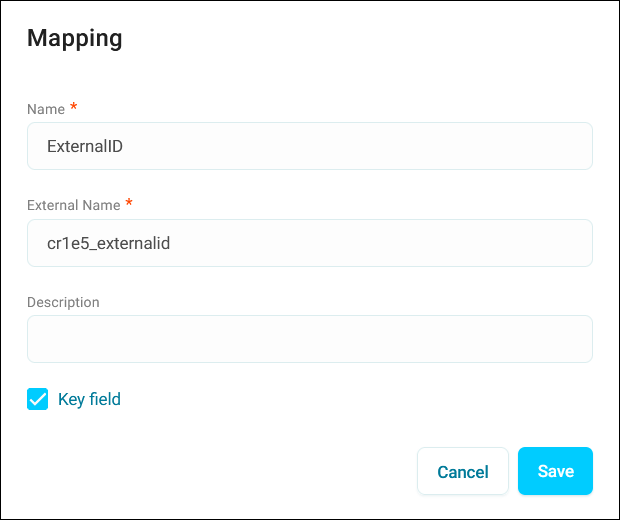620x520 pixels.
Task: Focus the Name input field
Action: [310, 146]
